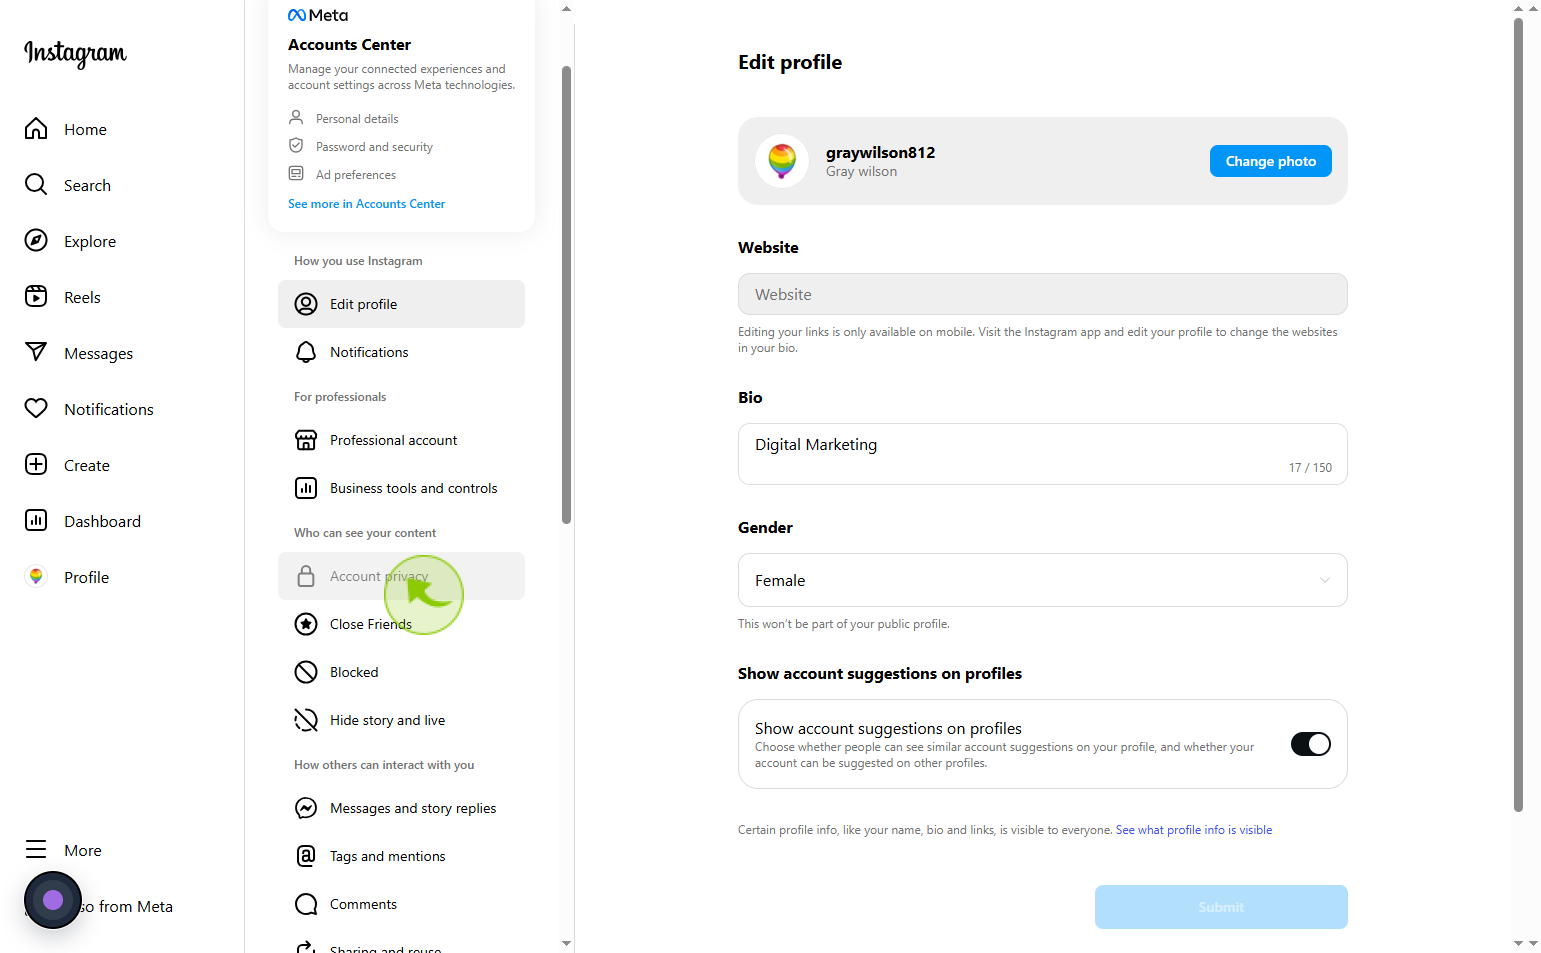The height and width of the screenshot is (953, 1541).
Task: Open See more in Accounts Center link
Action: click(x=366, y=204)
